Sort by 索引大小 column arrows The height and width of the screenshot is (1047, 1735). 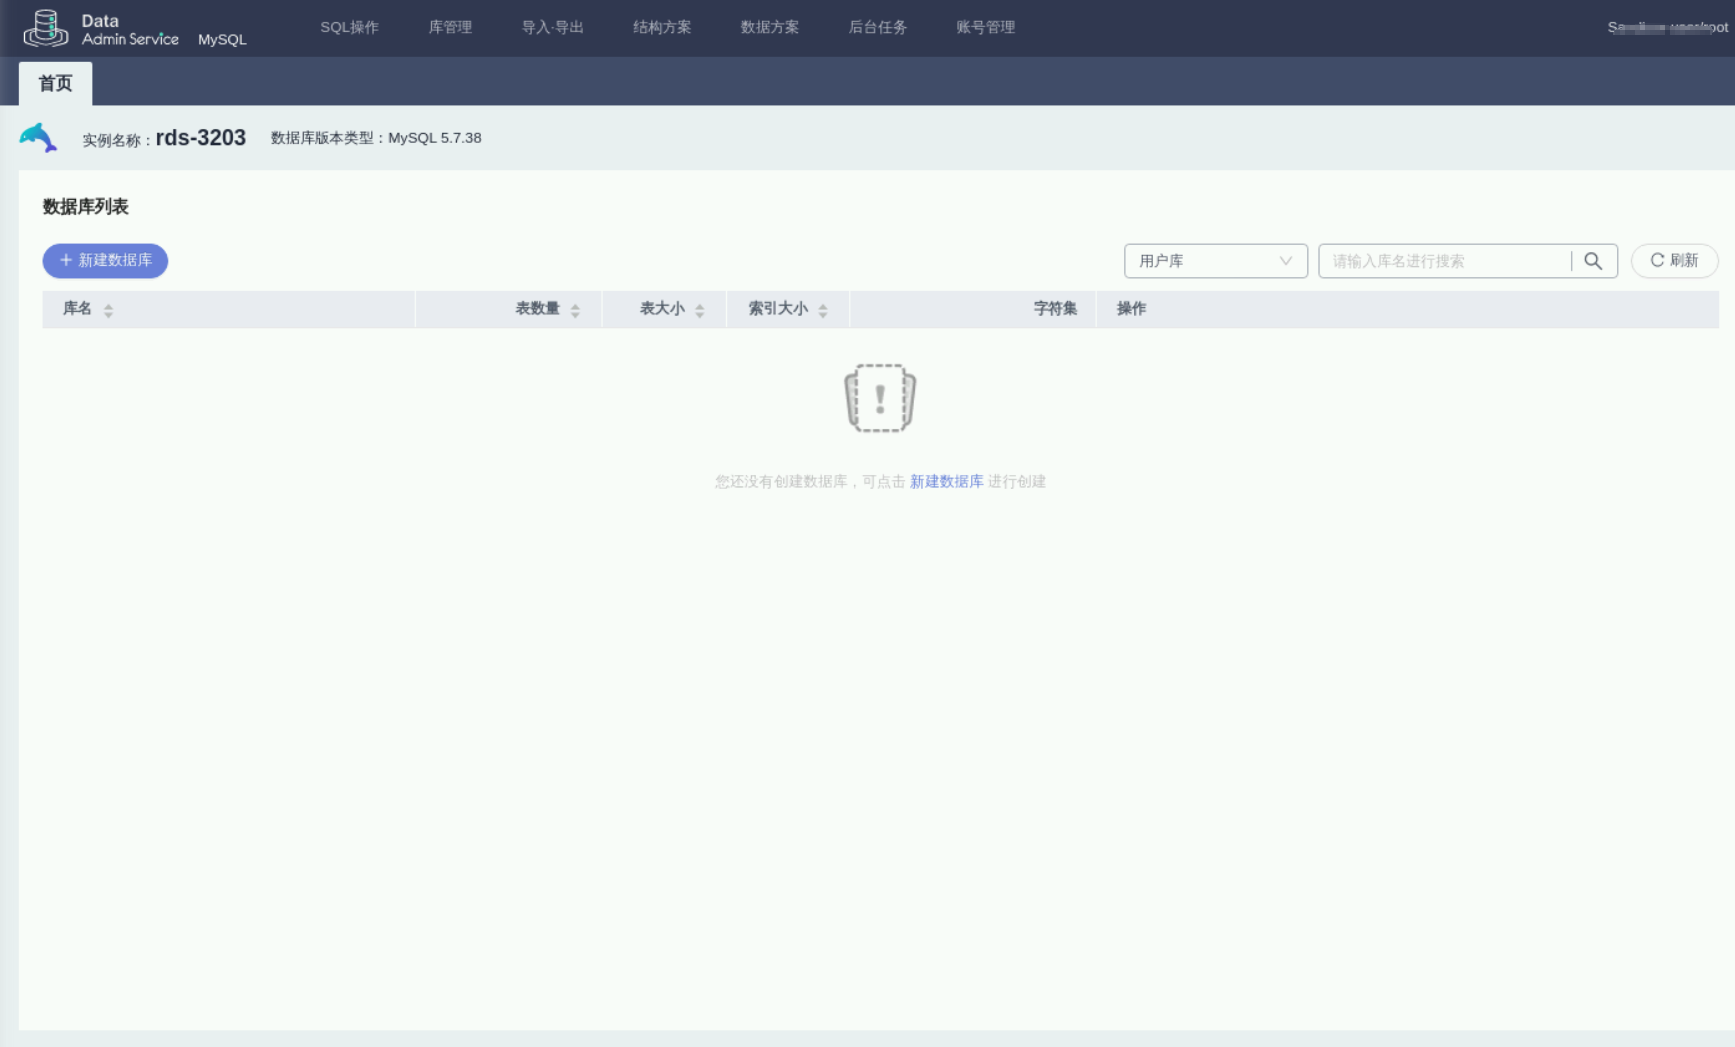coord(822,310)
